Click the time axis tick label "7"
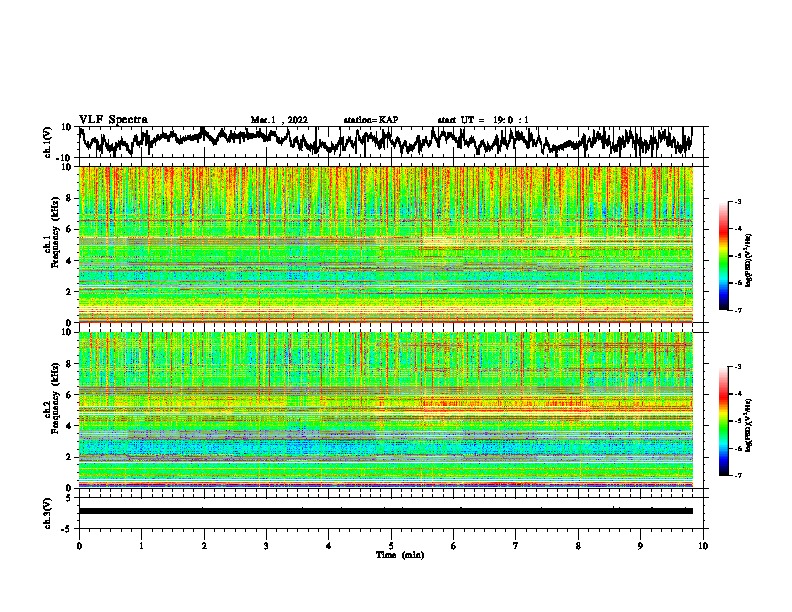 tap(516, 546)
